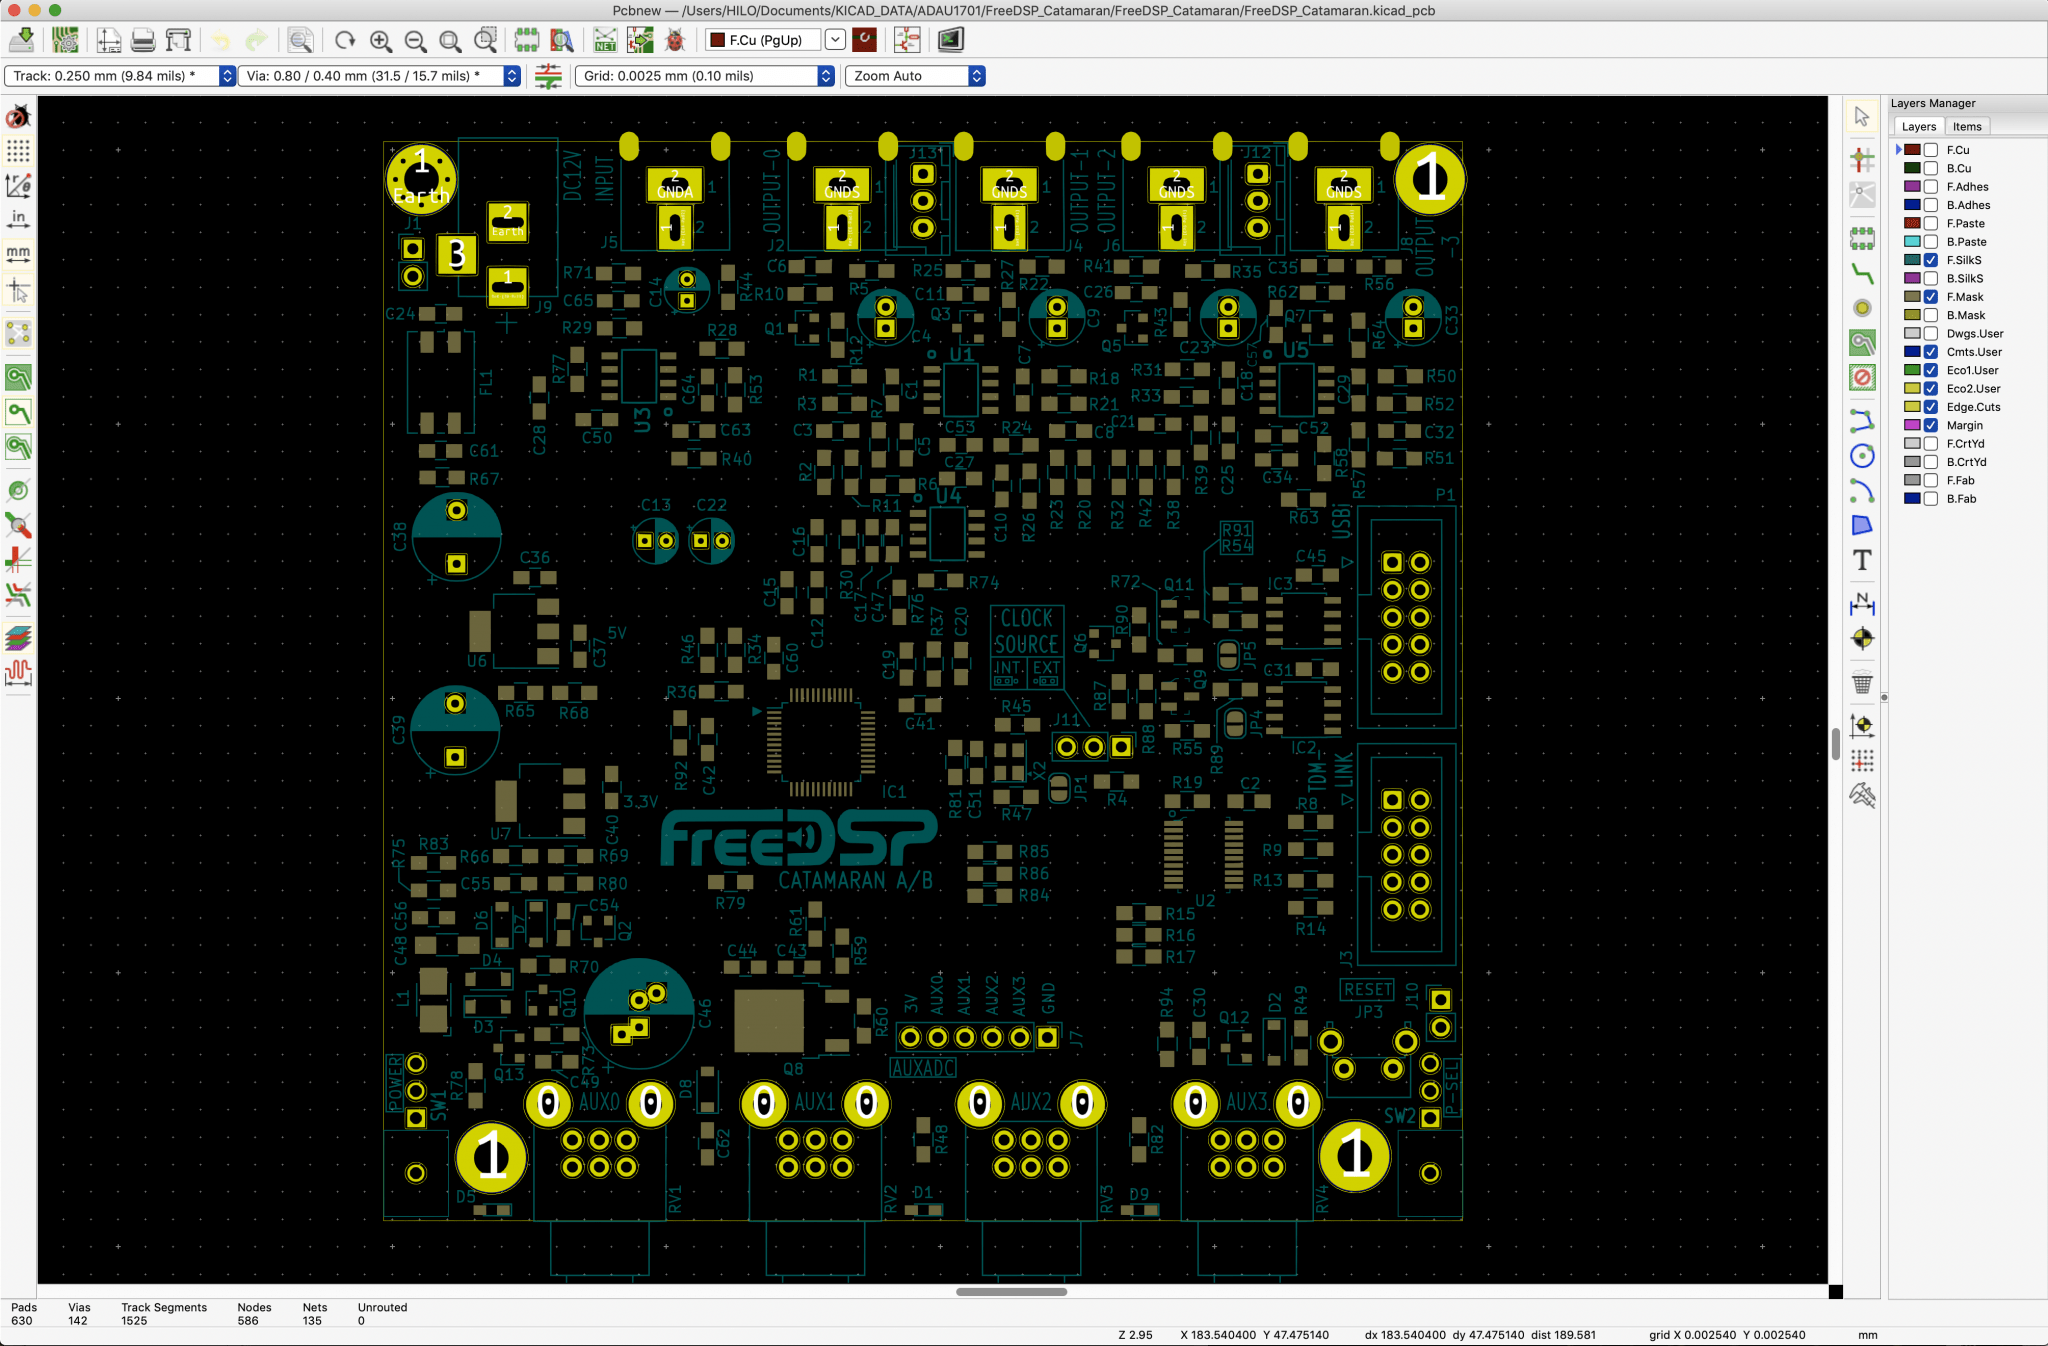Screen dimensions: 2048x1346
Task: Switch units to inches
Action: [18, 219]
